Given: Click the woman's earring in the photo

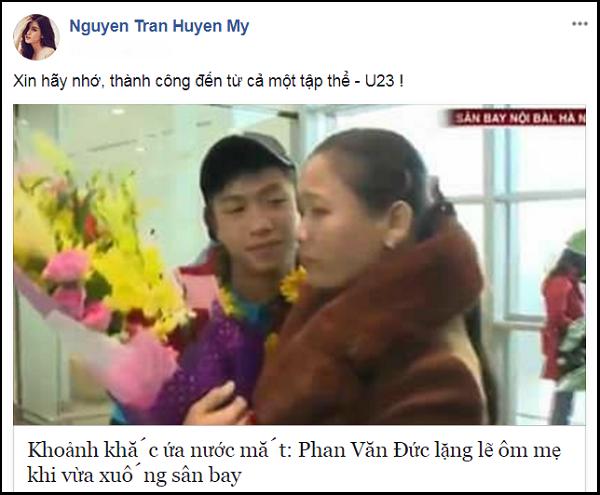Looking at the screenshot, I should click(391, 243).
